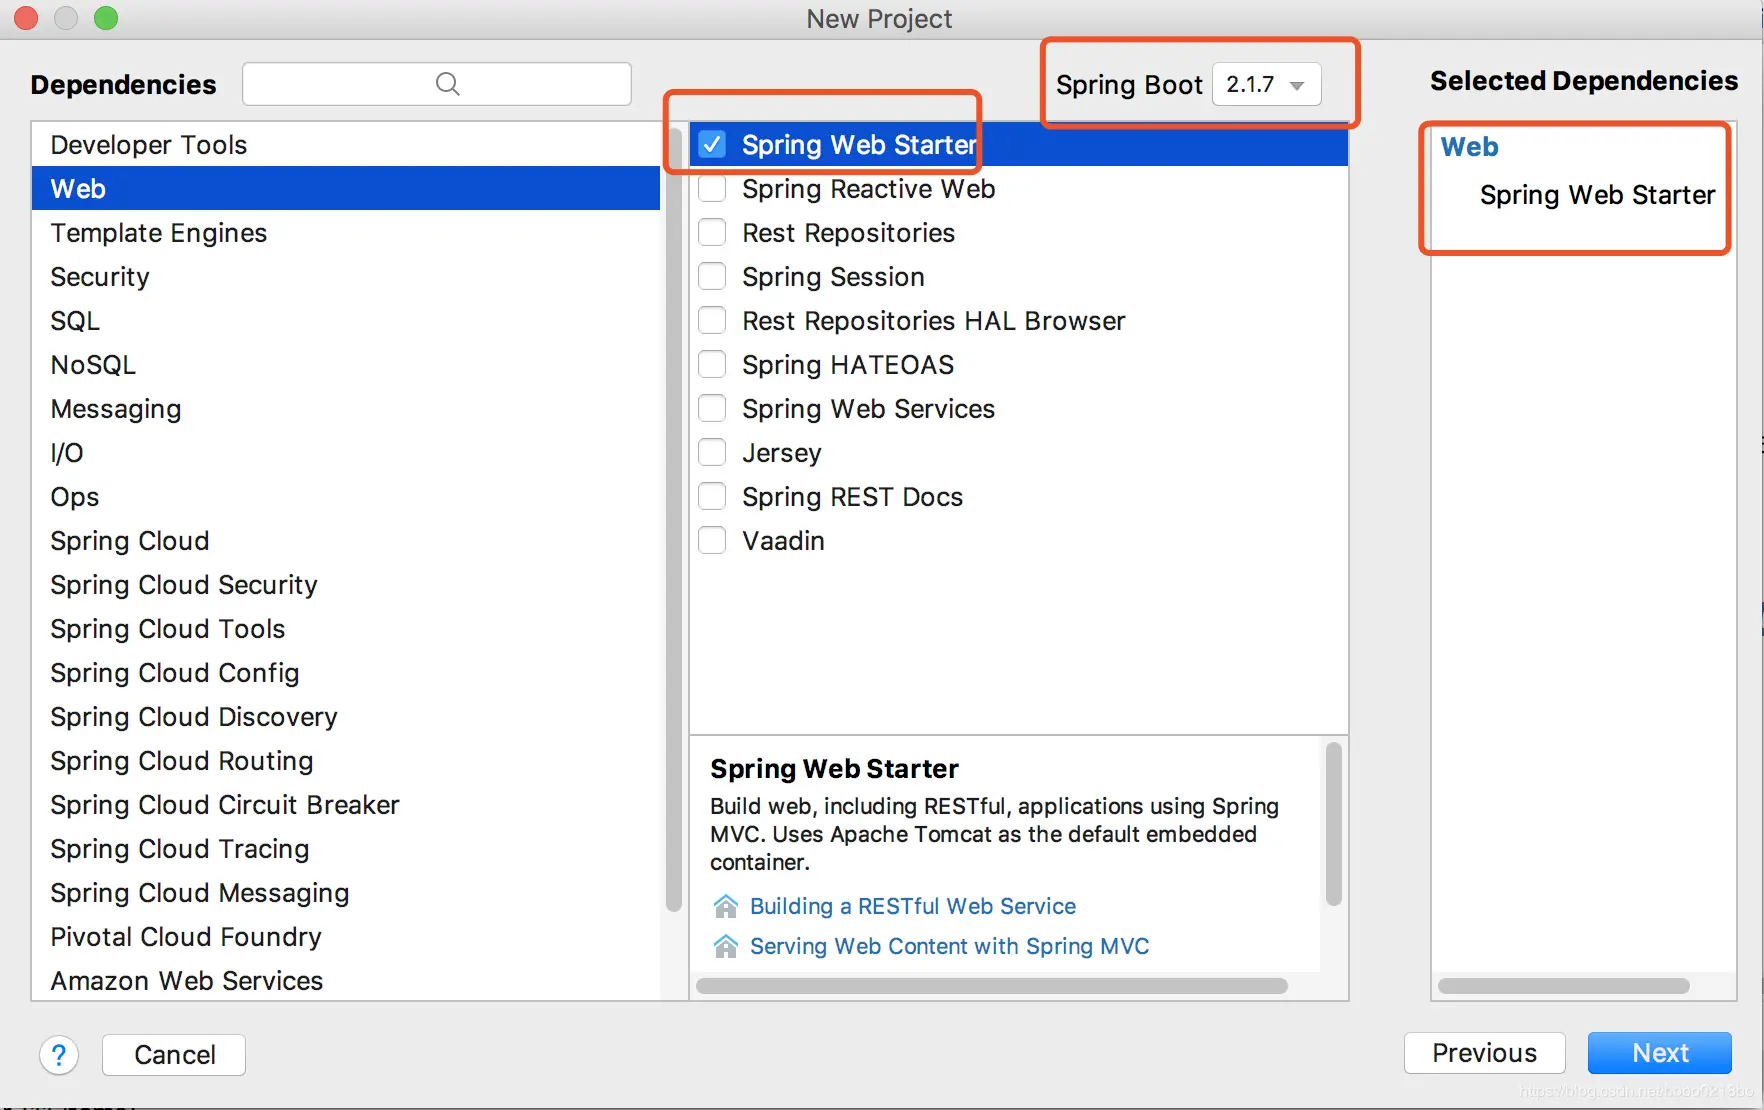Select the SQL category
This screenshot has width=1764, height=1110.
point(346,321)
